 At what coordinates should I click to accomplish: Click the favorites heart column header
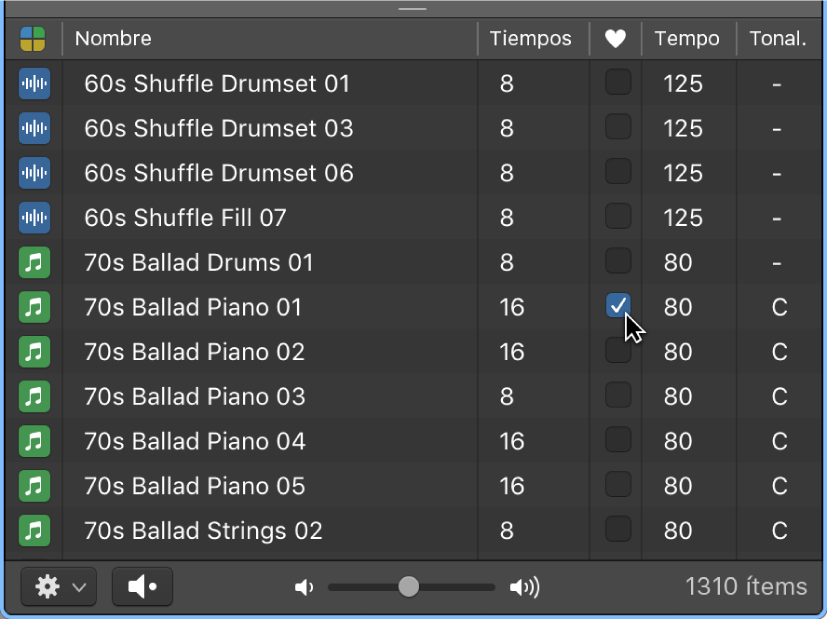click(616, 39)
